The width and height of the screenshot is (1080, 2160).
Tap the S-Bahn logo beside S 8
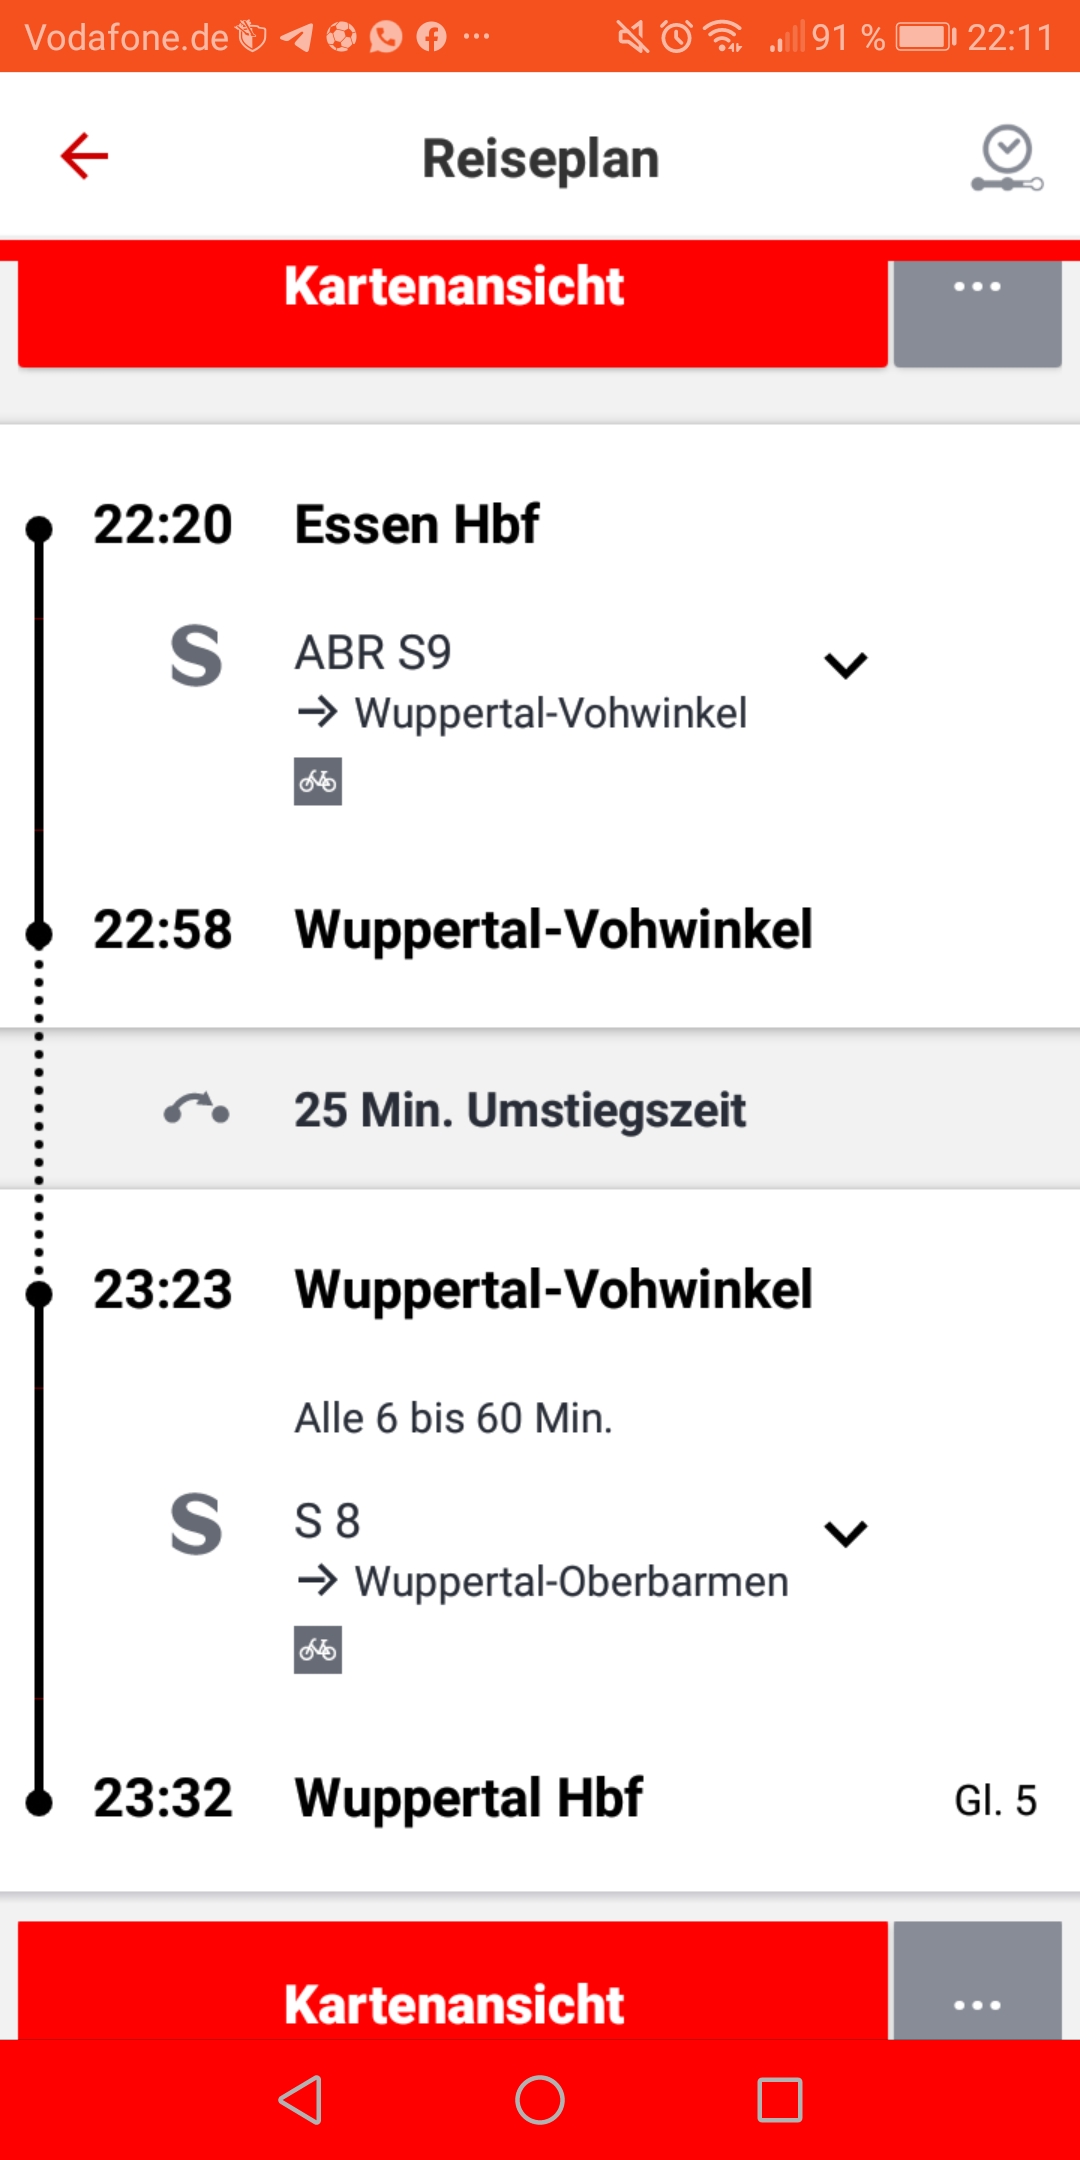pos(196,1524)
